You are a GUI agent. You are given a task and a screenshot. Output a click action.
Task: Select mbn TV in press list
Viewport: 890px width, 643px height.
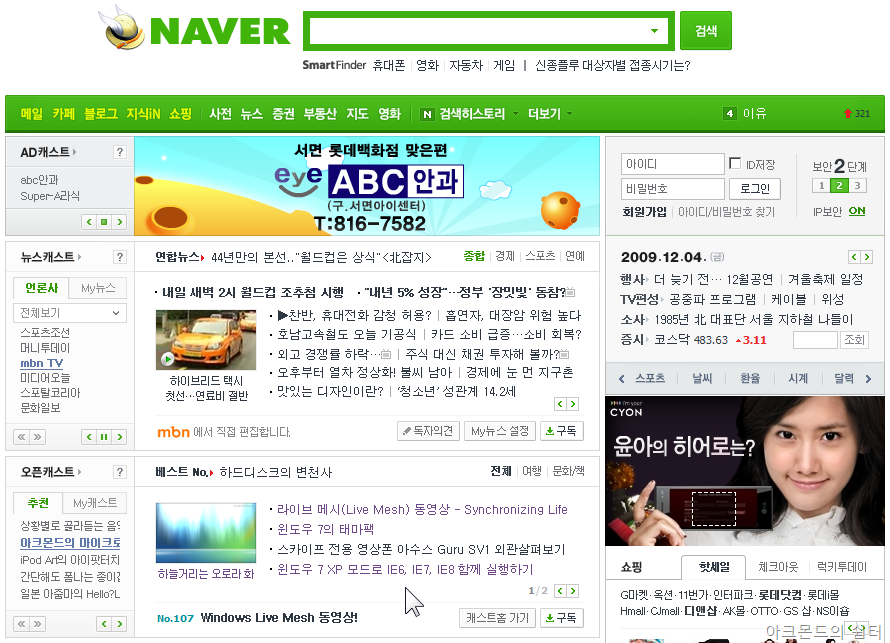[41, 363]
